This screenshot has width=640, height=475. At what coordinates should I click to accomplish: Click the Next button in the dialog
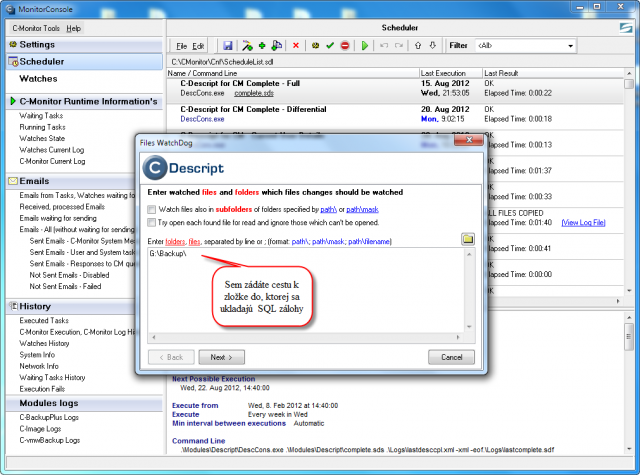coord(222,357)
